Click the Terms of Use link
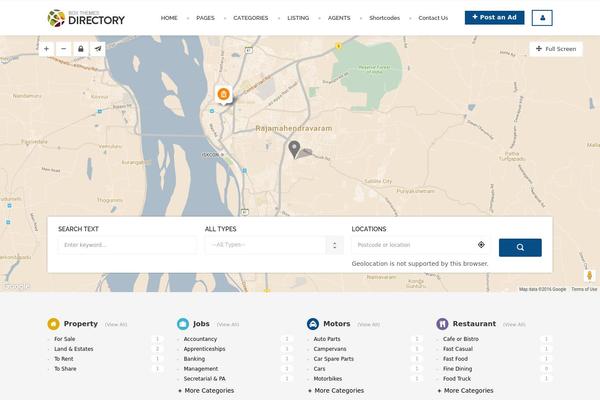The height and width of the screenshot is (400, 600). (584, 289)
